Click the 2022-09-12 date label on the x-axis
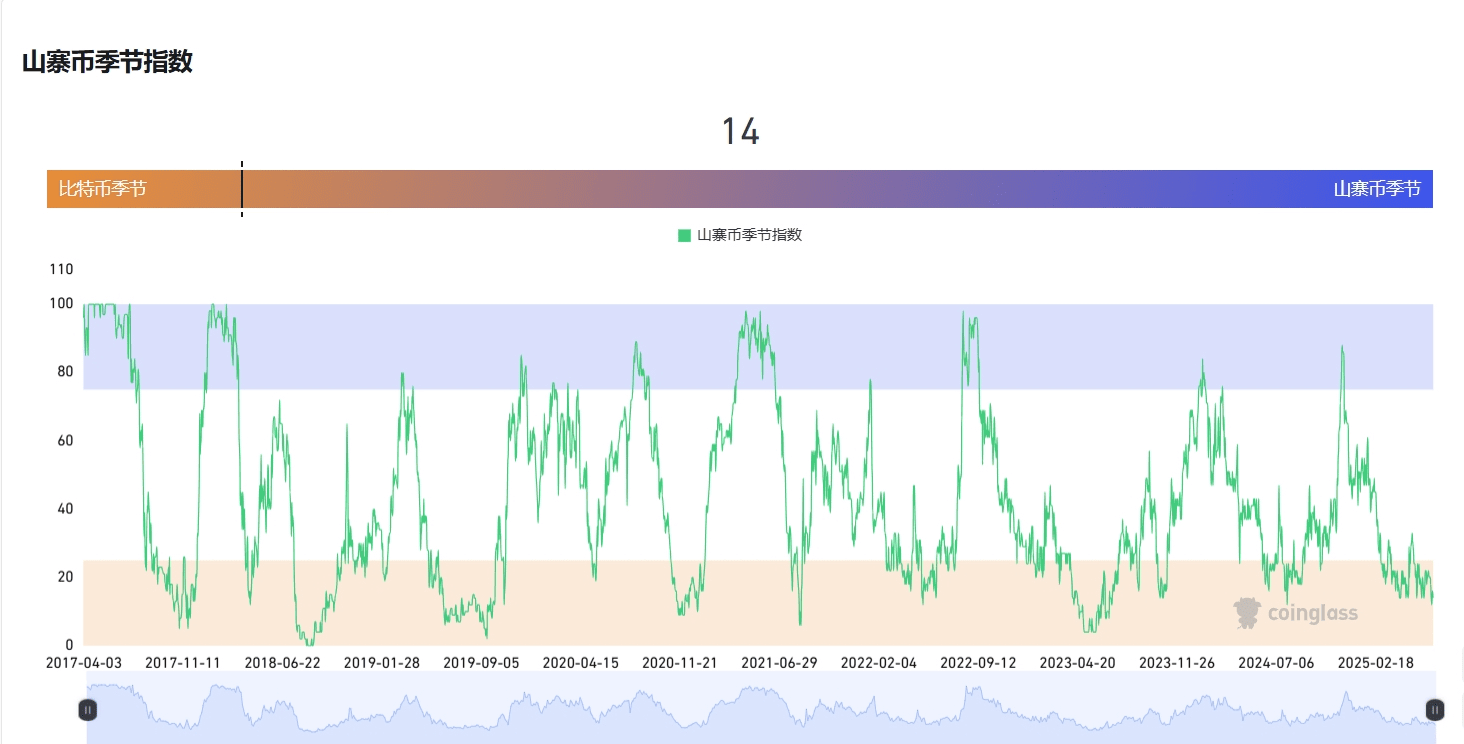 (x=978, y=663)
